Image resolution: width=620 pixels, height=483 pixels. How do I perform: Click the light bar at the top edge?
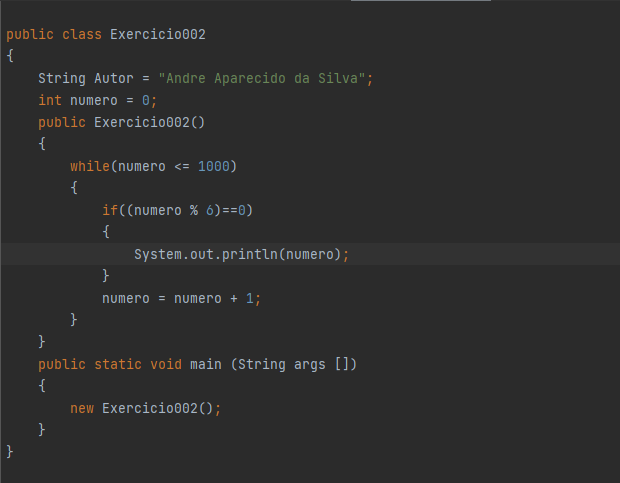pyautogui.click(x=421, y=1)
